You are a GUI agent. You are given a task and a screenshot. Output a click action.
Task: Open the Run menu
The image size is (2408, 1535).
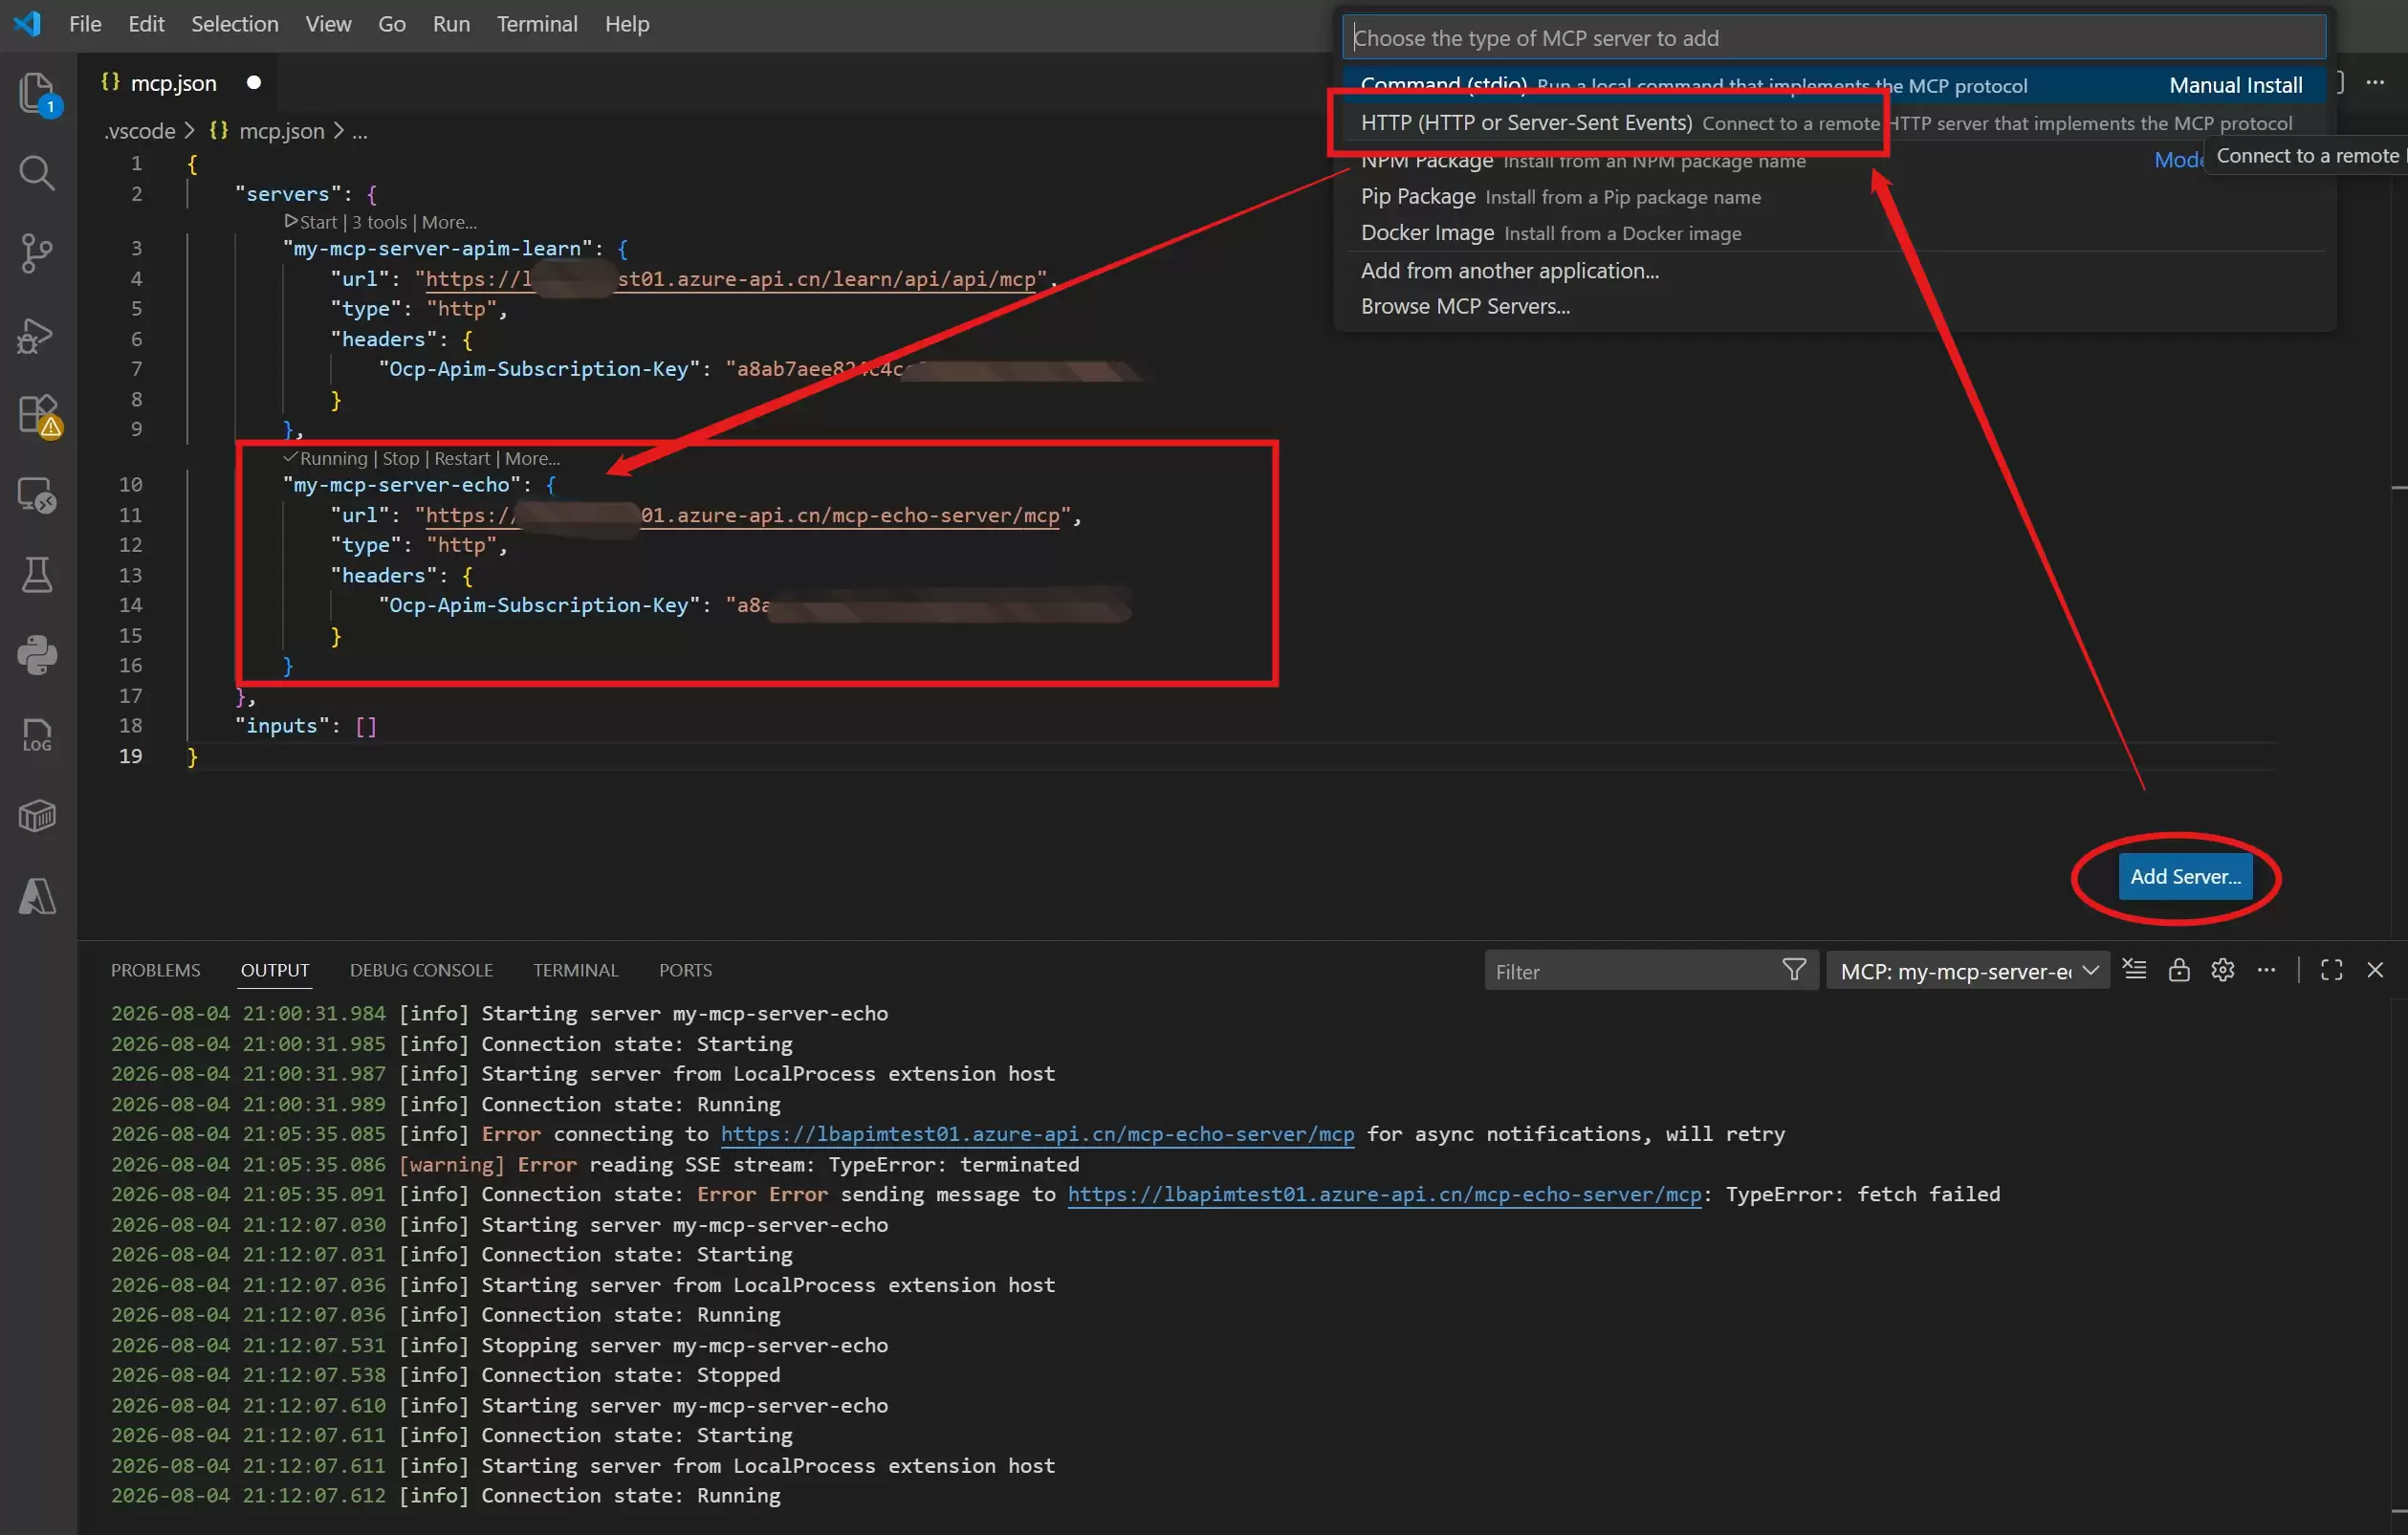(451, 24)
